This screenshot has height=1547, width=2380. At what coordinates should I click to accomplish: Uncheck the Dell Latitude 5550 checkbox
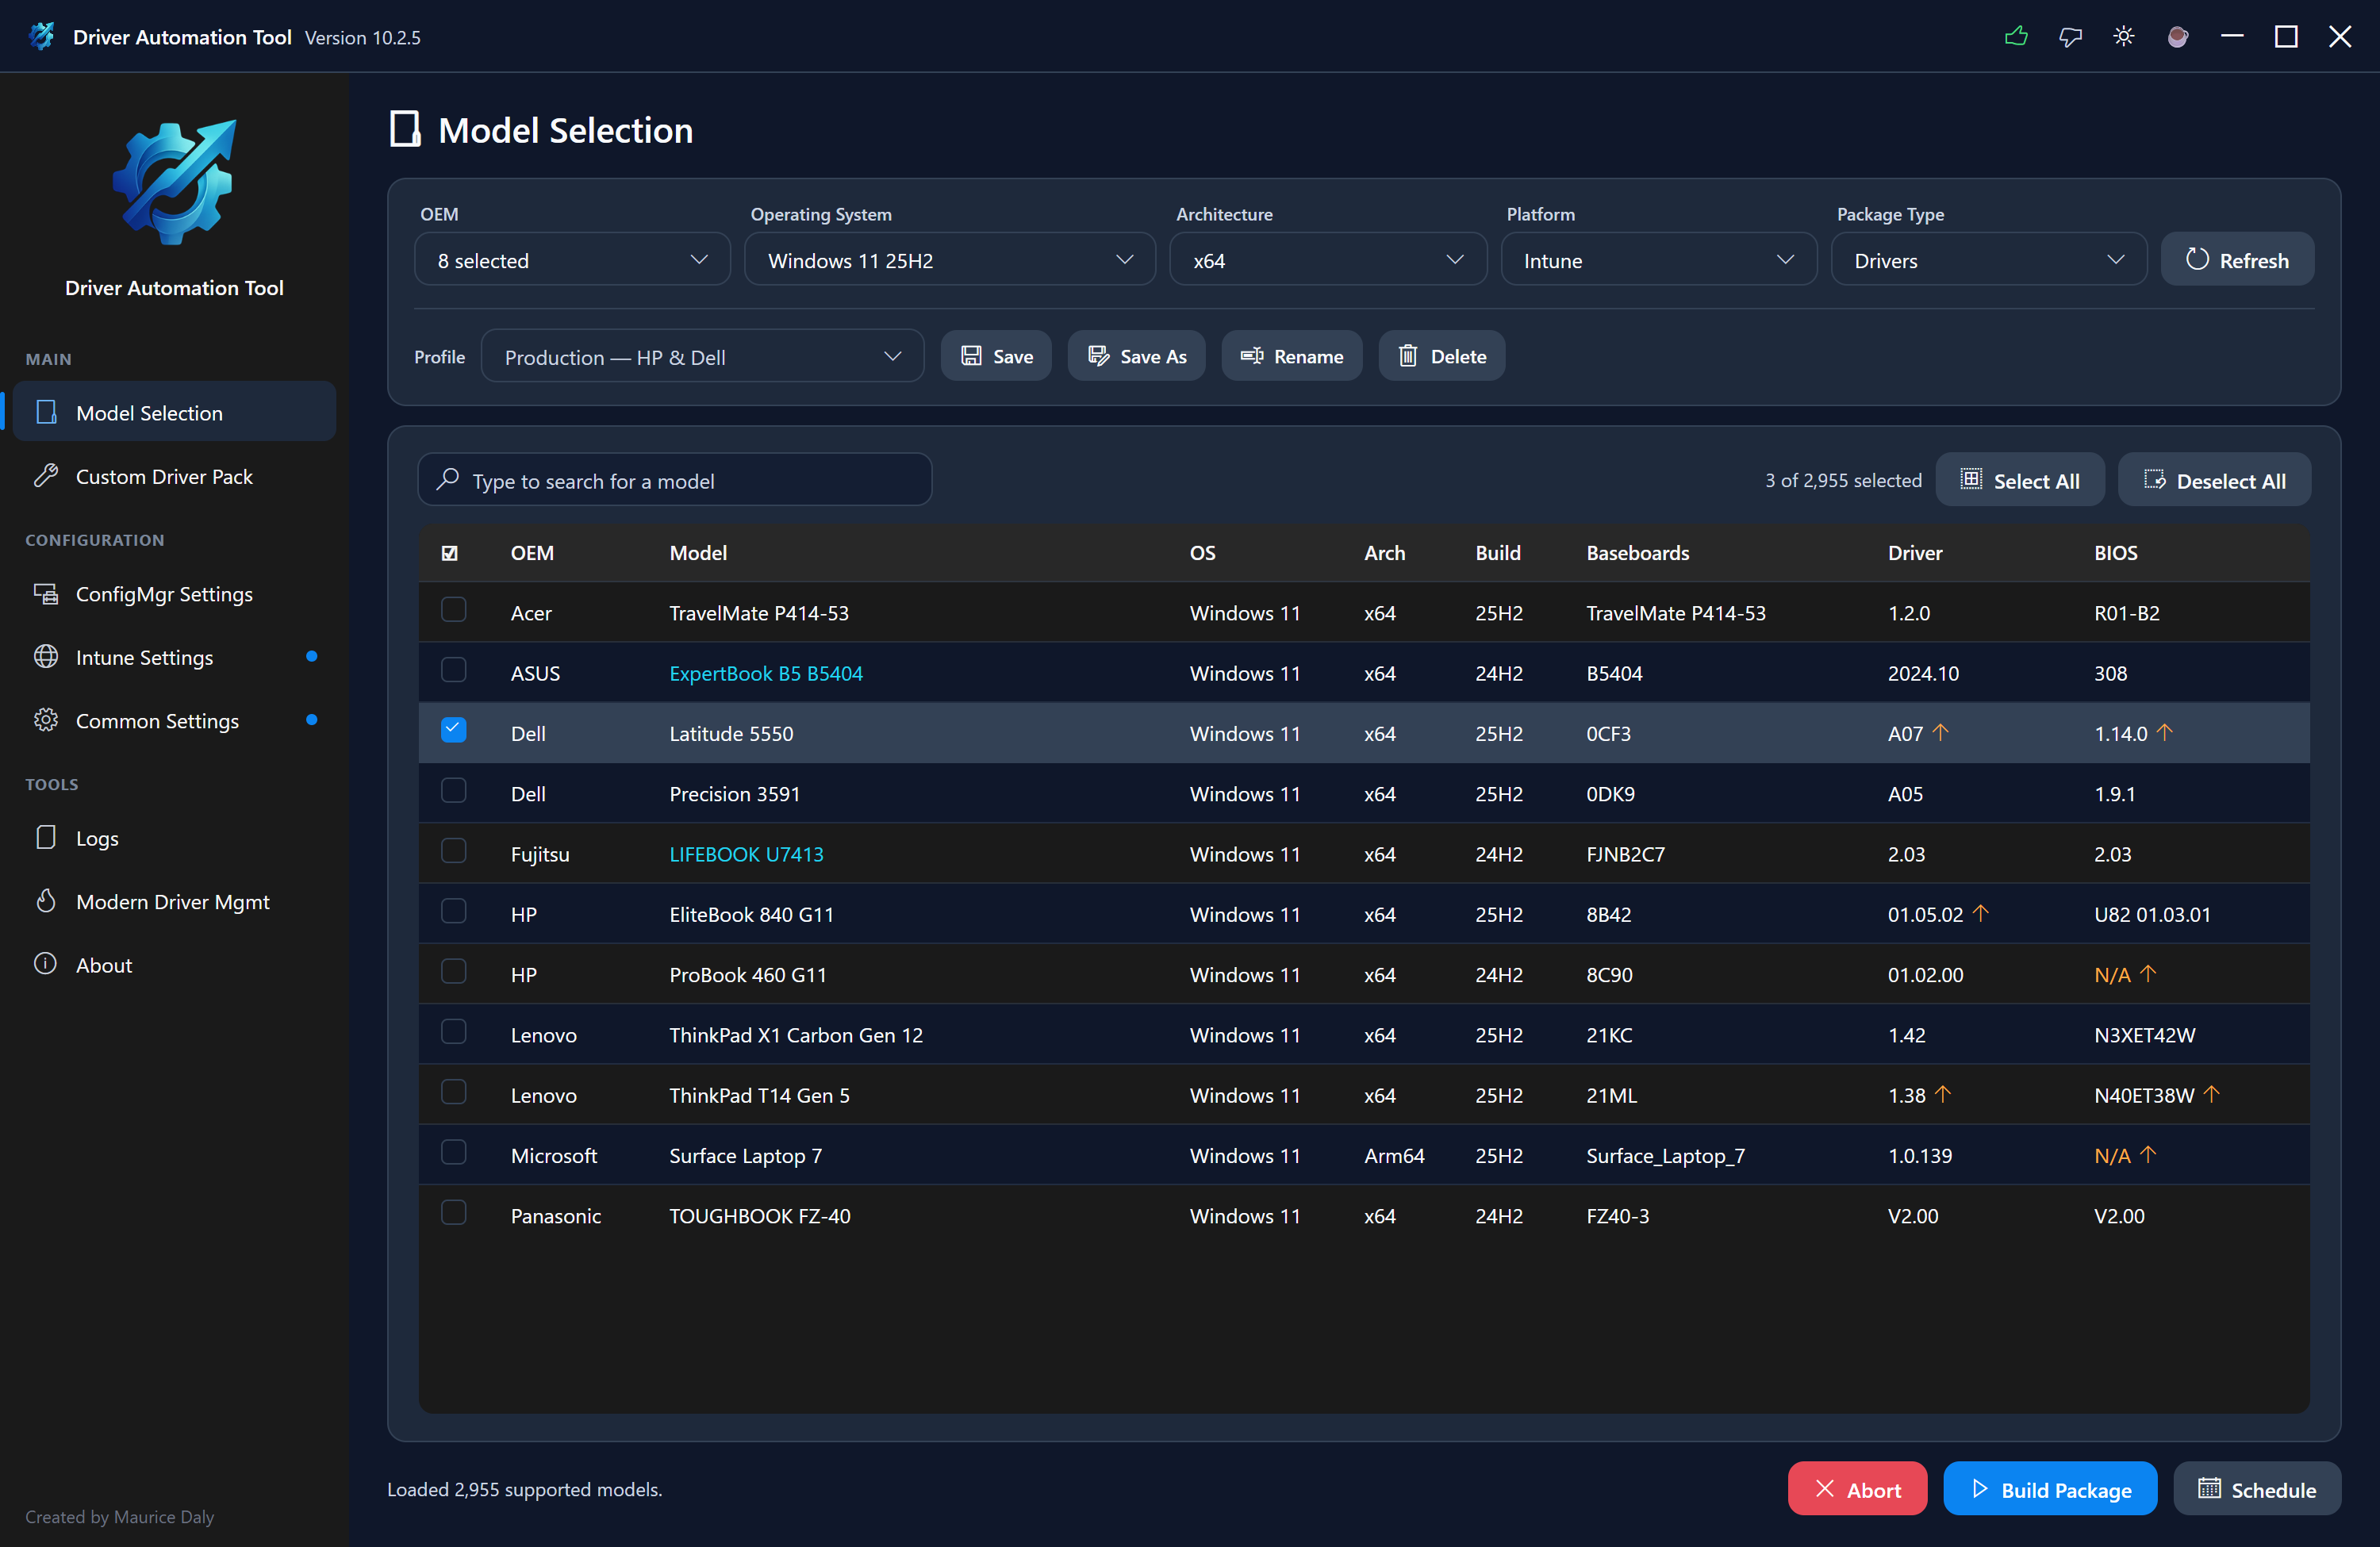pyautogui.click(x=454, y=730)
